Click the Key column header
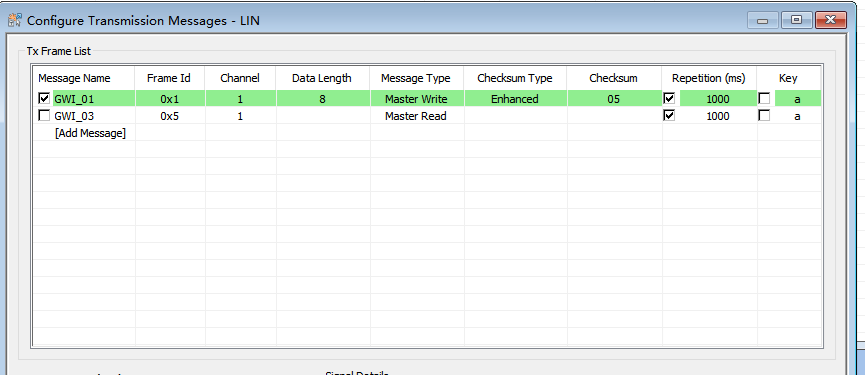 [788, 78]
